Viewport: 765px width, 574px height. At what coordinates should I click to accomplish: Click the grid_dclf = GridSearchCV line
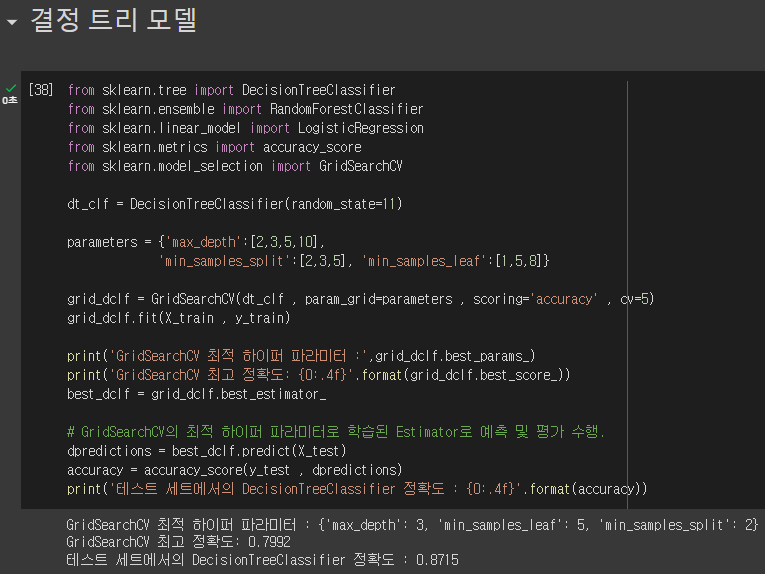(x=361, y=299)
